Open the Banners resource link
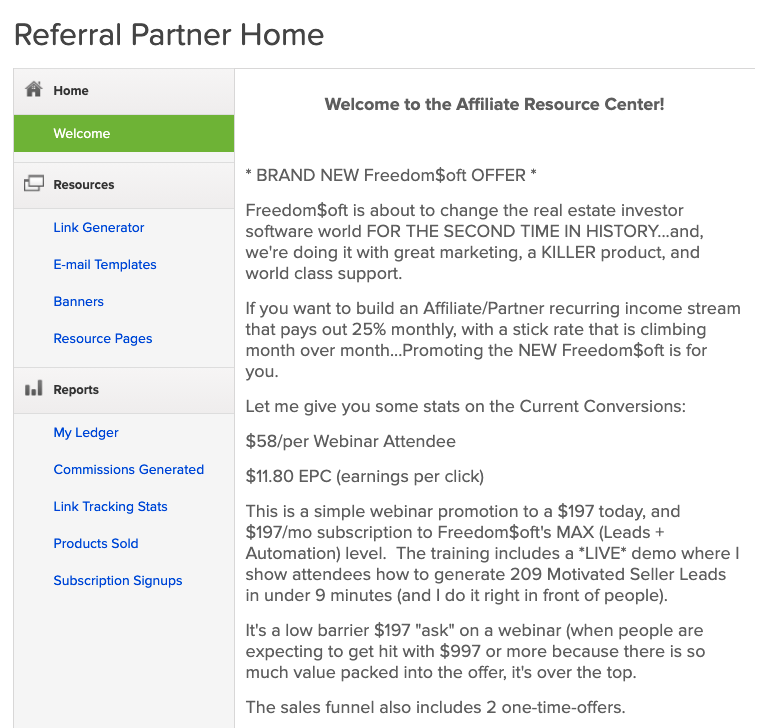760x728 pixels. (x=79, y=301)
